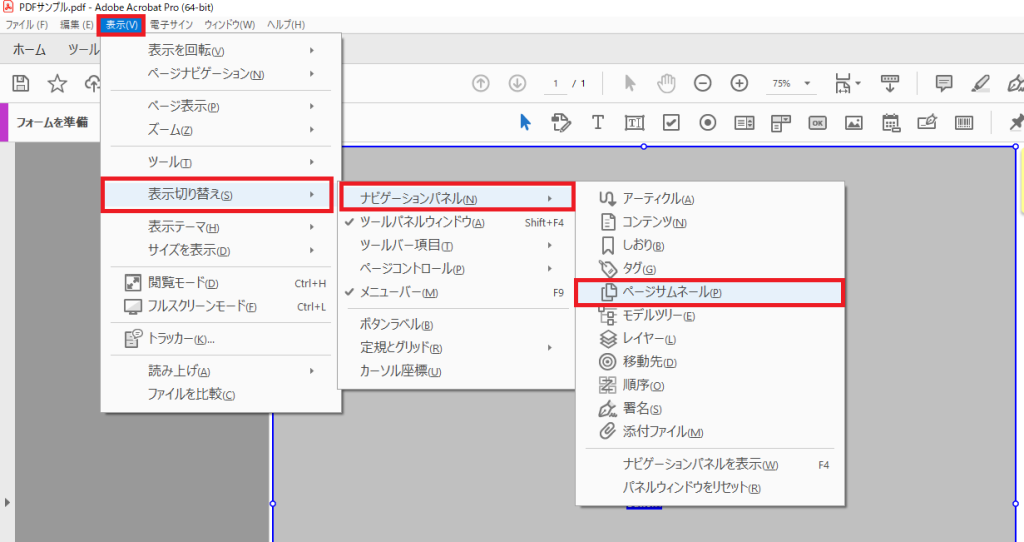Go to previous page with up arrow
The height and width of the screenshot is (542, 1024).
coord(481,84)
